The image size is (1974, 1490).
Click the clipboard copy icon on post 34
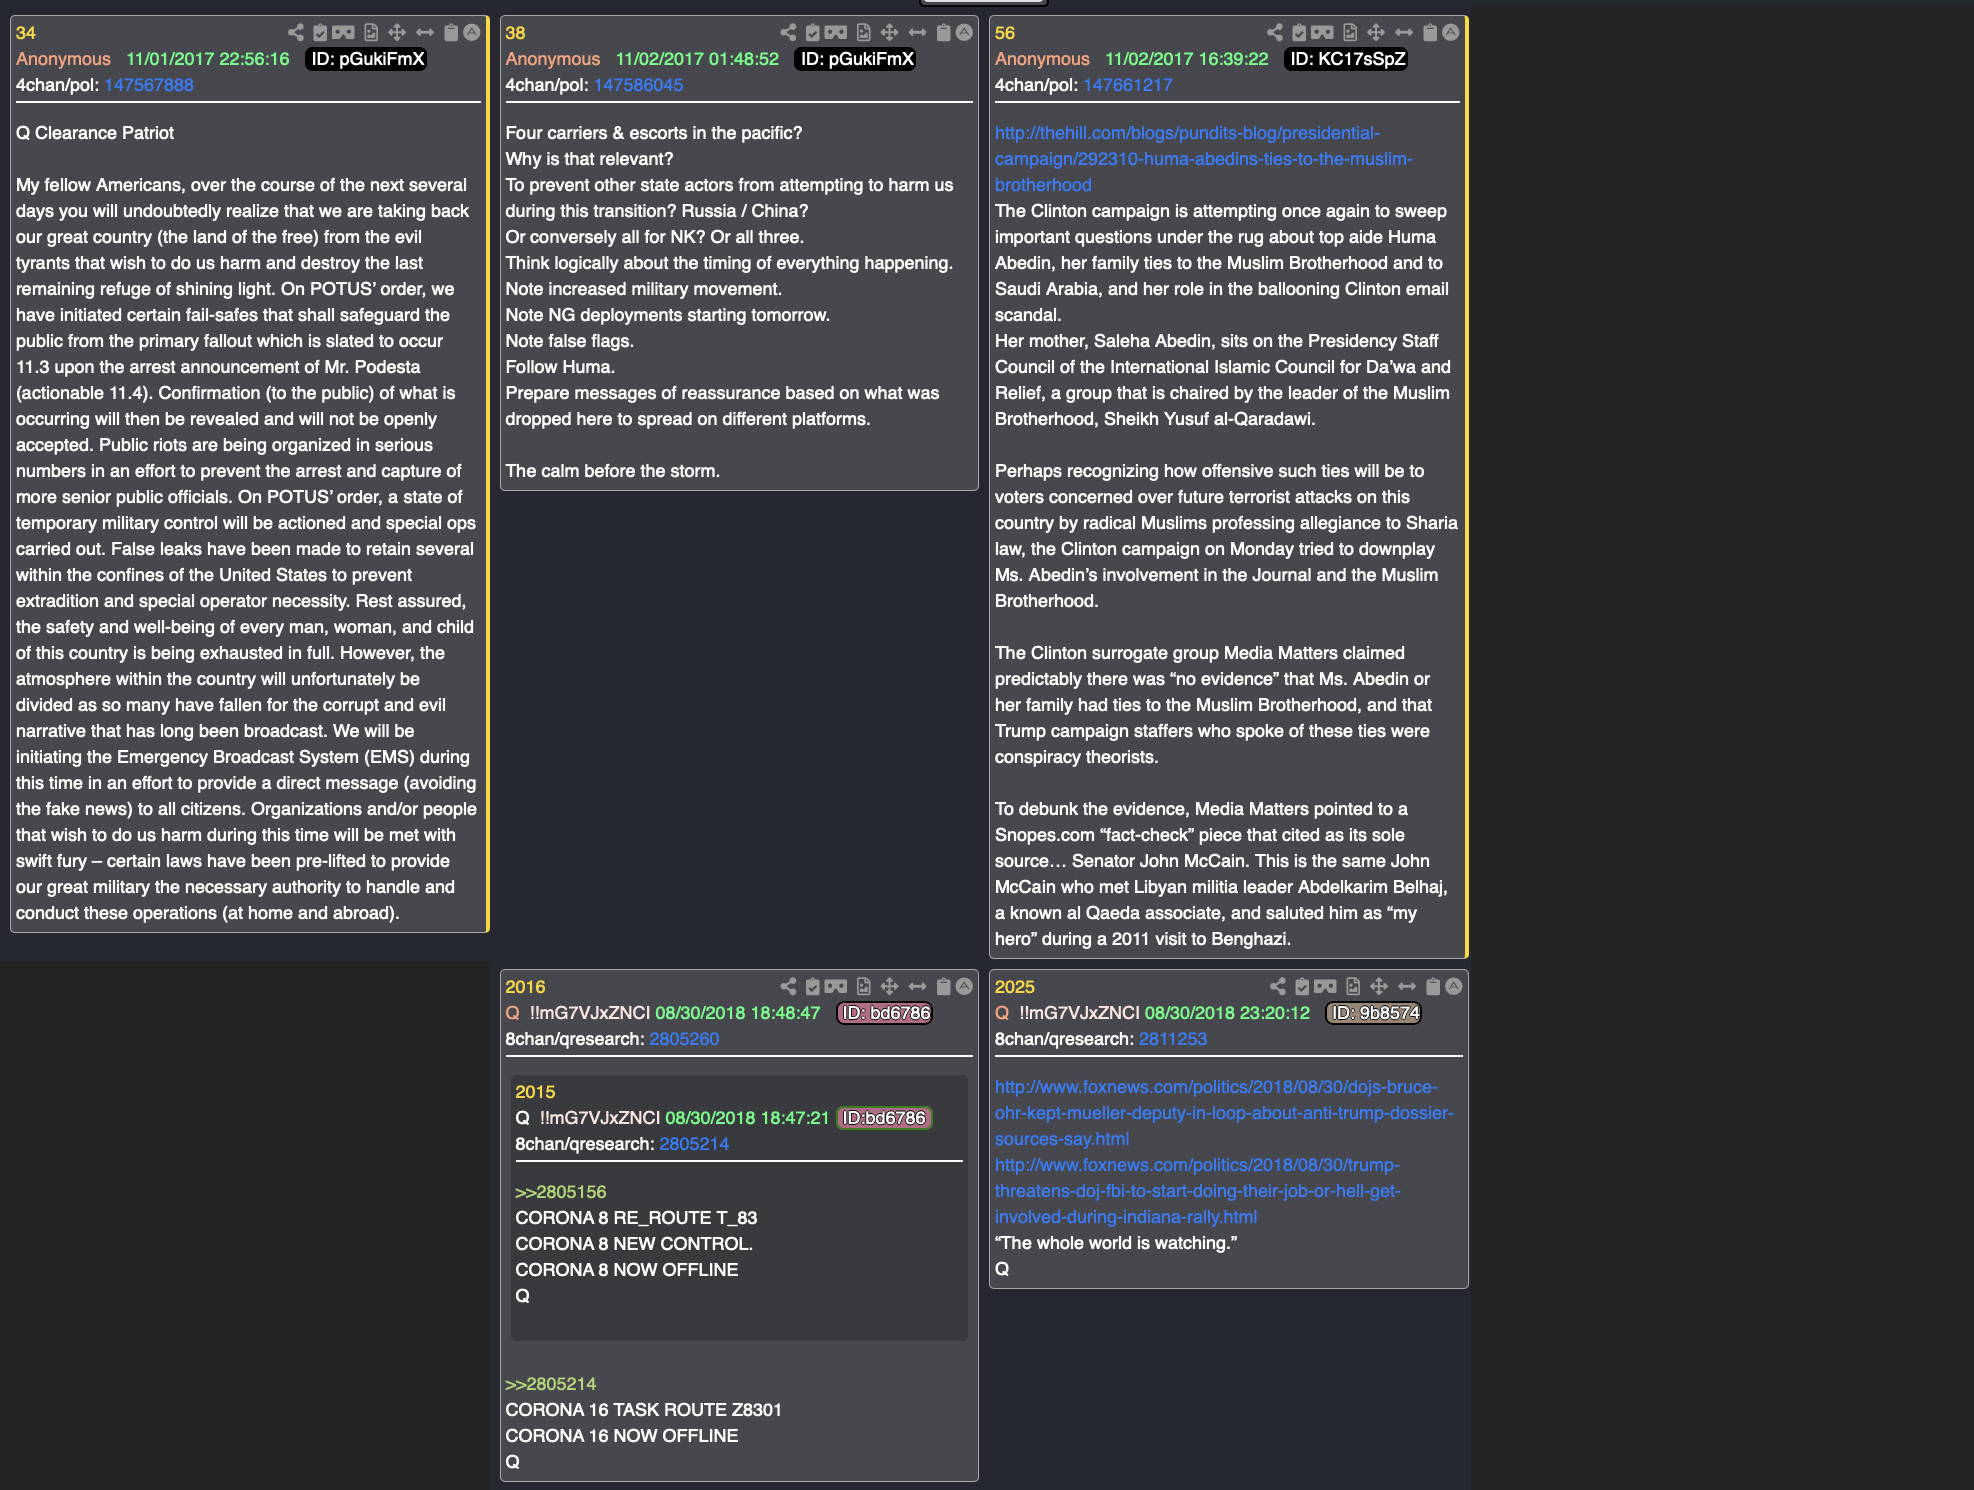(x=451, y=33)
